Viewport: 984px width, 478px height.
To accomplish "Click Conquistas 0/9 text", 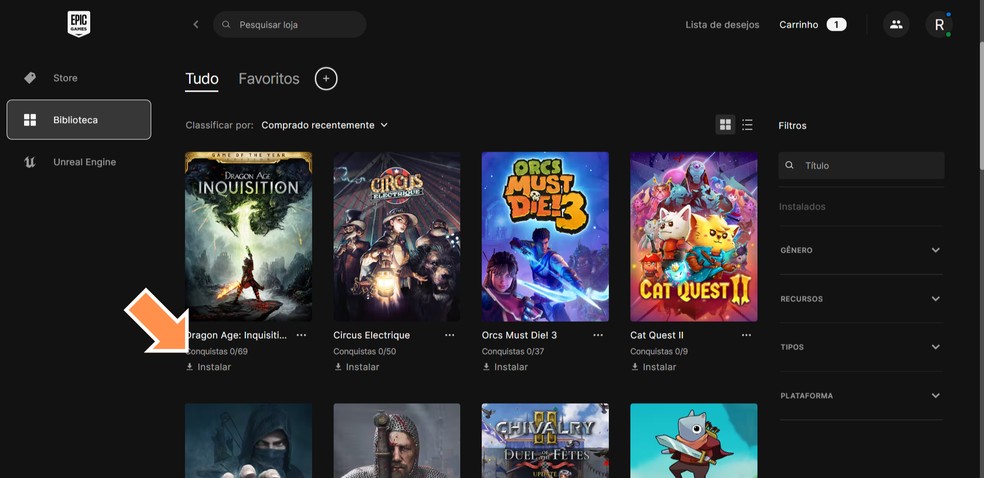I will click(x=659, y=351).
